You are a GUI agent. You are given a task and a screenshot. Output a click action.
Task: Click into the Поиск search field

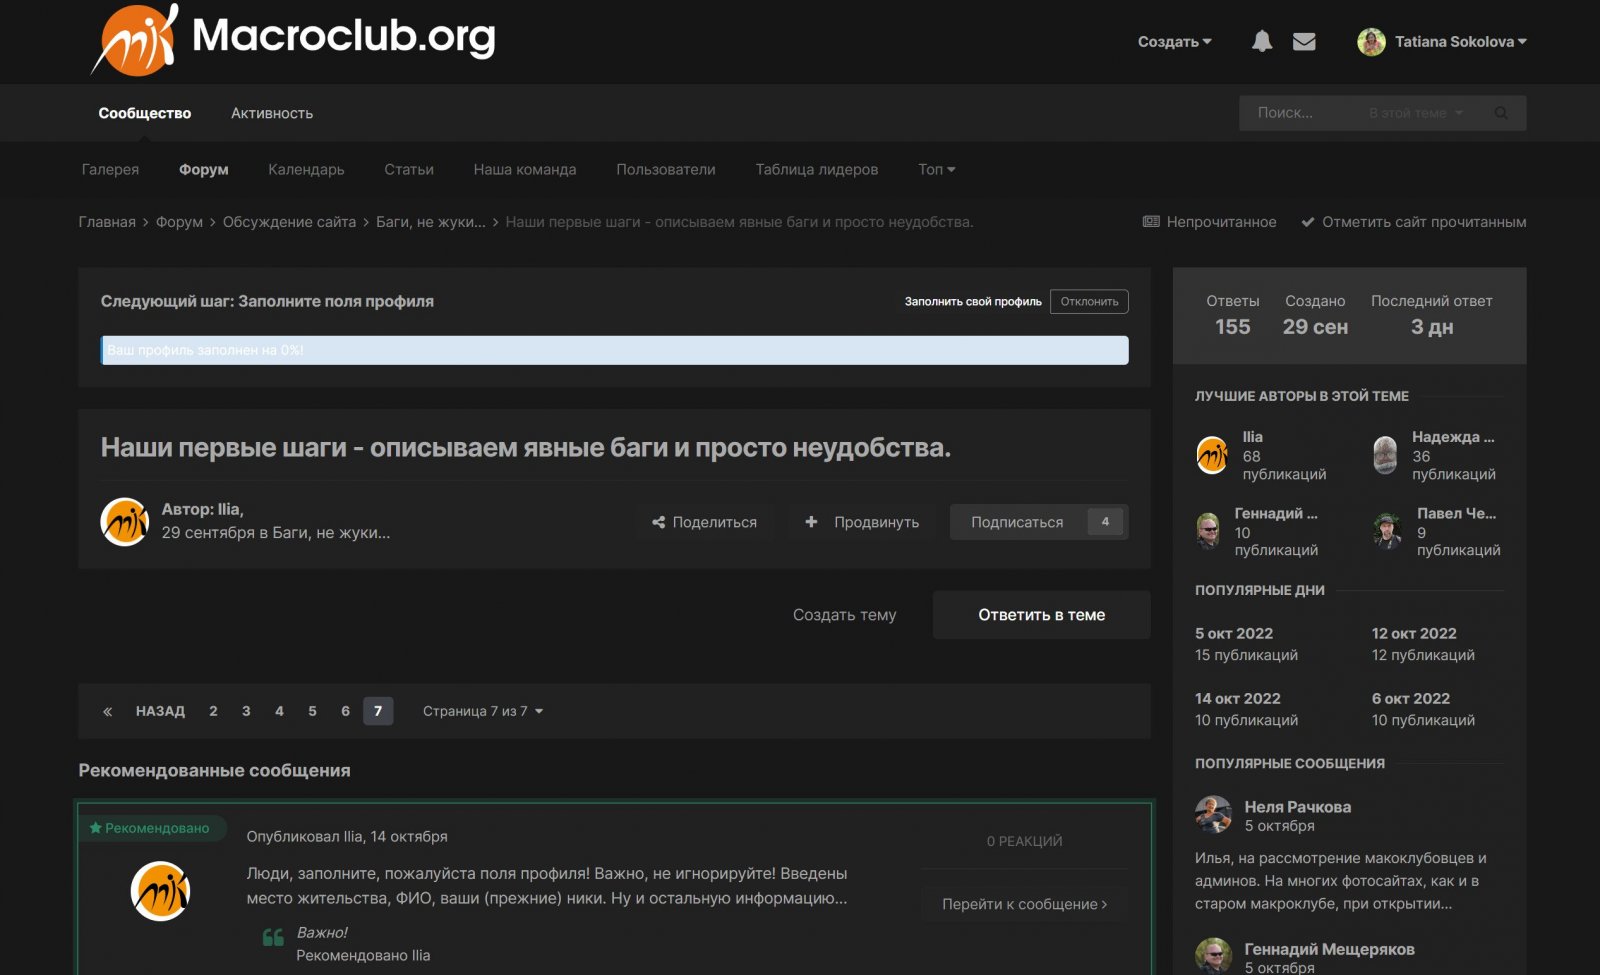[x=1300, y=113]
